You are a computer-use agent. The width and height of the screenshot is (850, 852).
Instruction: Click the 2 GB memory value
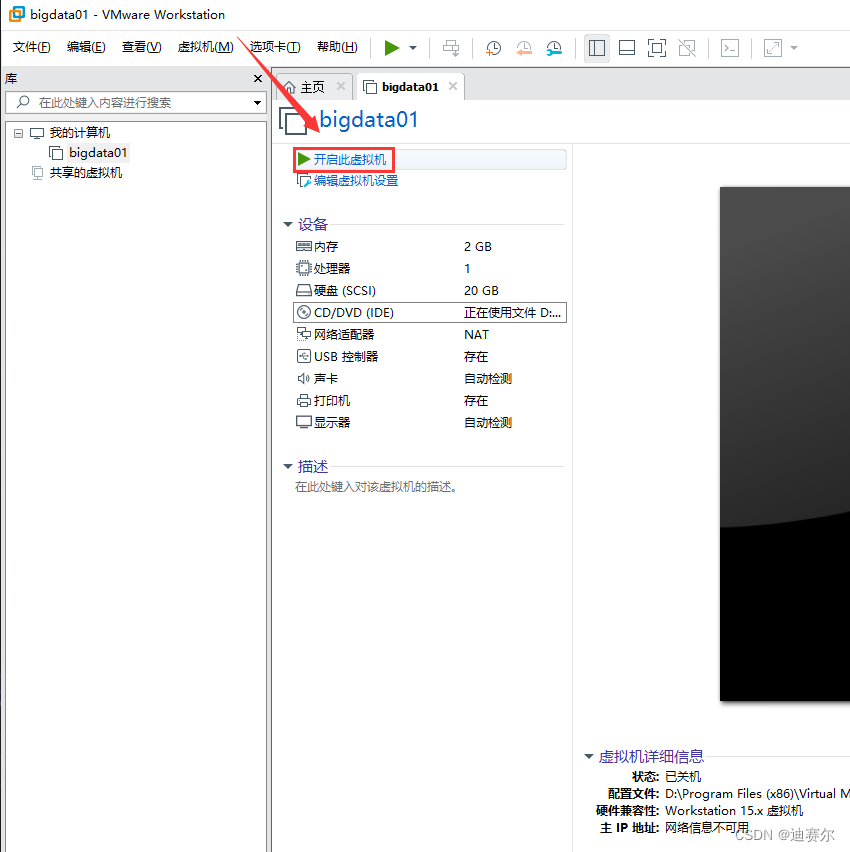click(x=478, y=247)
